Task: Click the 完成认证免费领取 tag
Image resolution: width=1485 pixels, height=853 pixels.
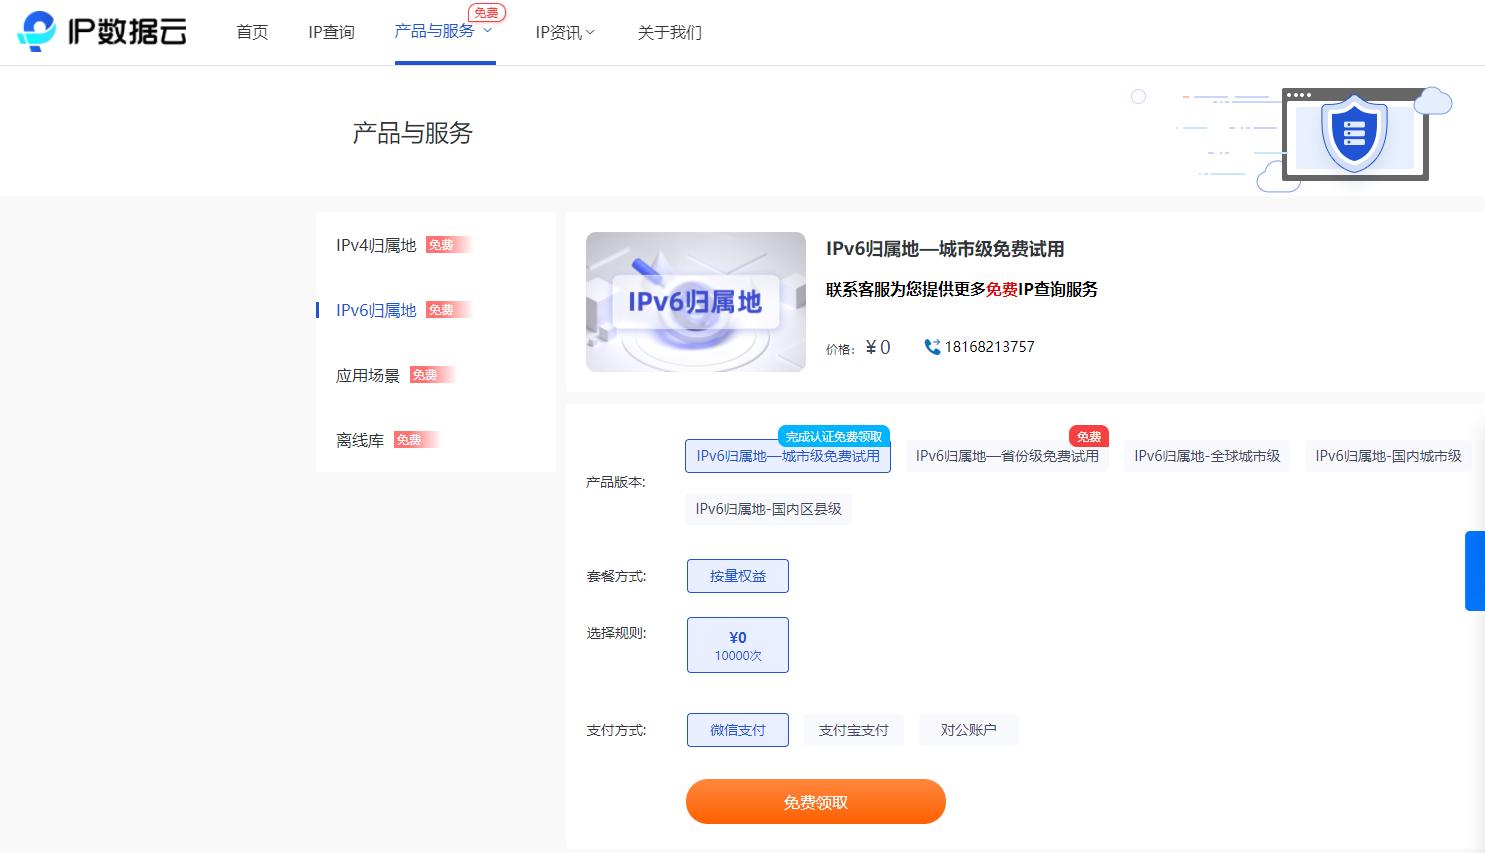Action: coord(834,436)
